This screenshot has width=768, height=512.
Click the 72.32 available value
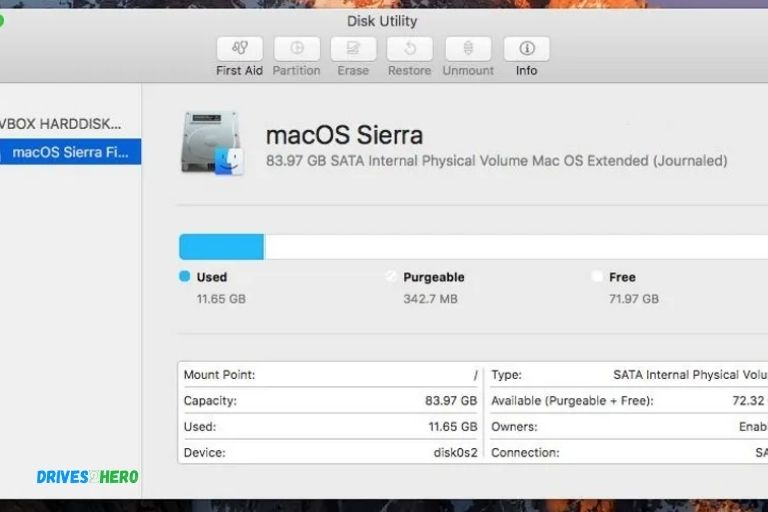750,401
